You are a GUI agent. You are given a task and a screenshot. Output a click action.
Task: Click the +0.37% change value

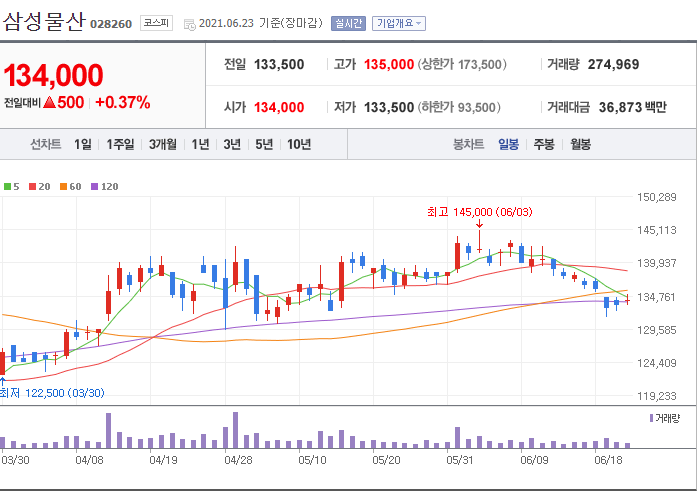pyautogui.click(x=123, y=103)
